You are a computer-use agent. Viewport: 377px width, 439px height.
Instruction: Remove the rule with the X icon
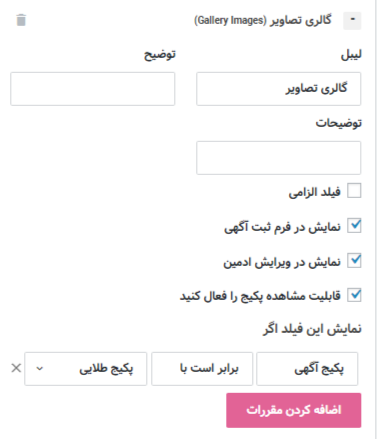pyautogui.click(x=16, y=368)
